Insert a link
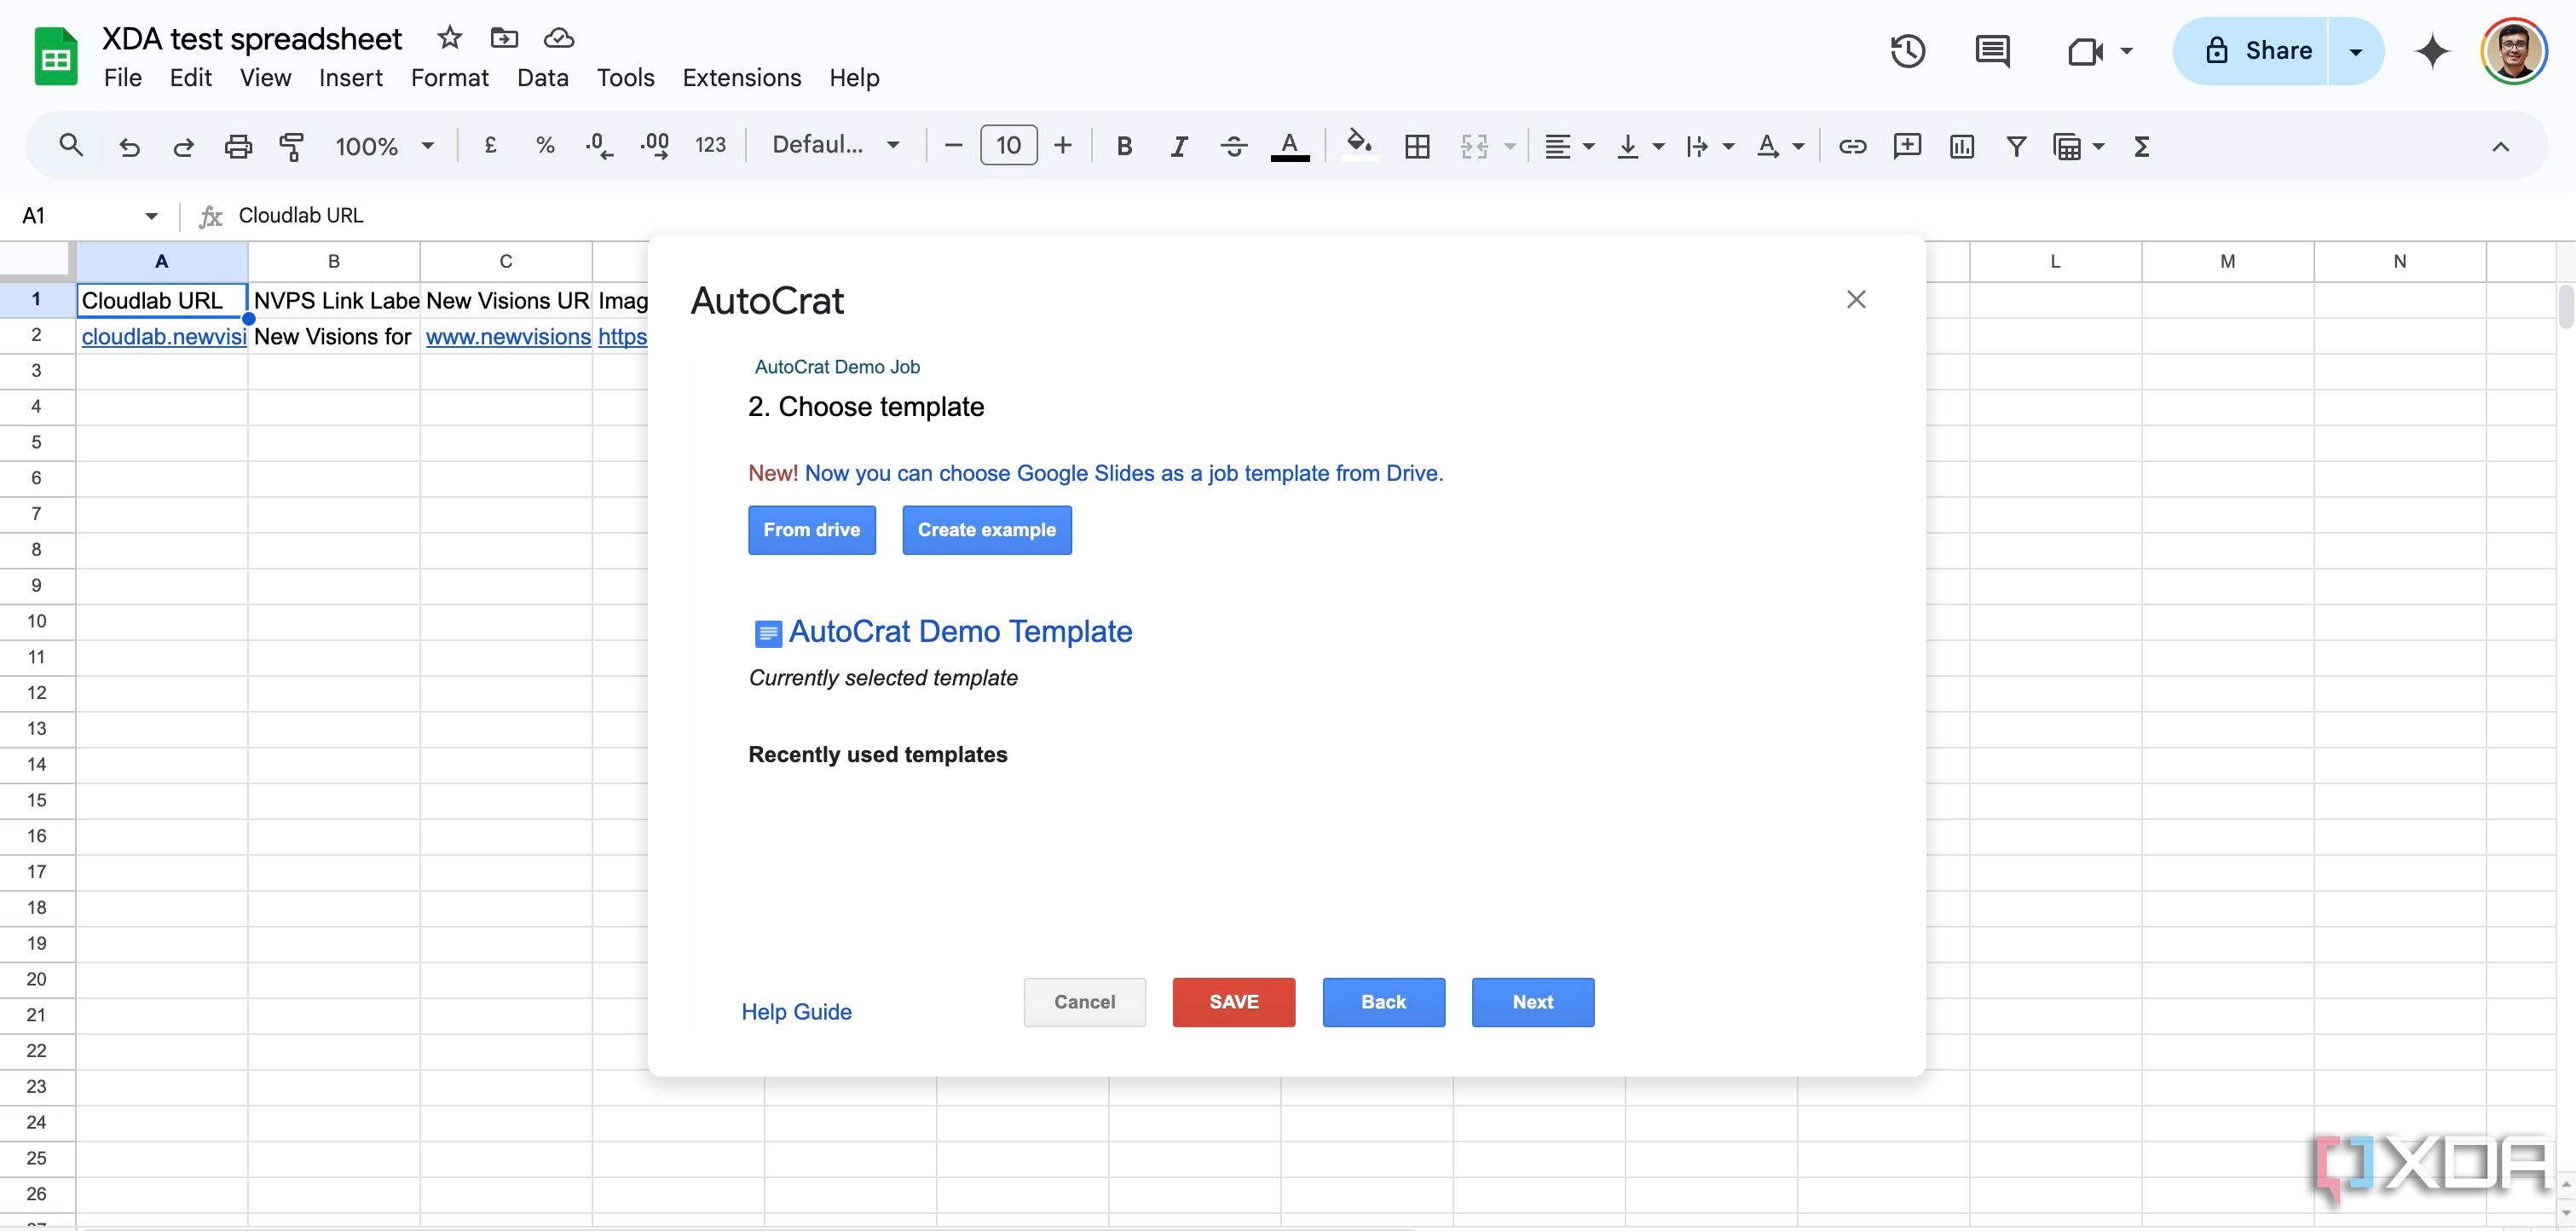 click(1852, 147)
